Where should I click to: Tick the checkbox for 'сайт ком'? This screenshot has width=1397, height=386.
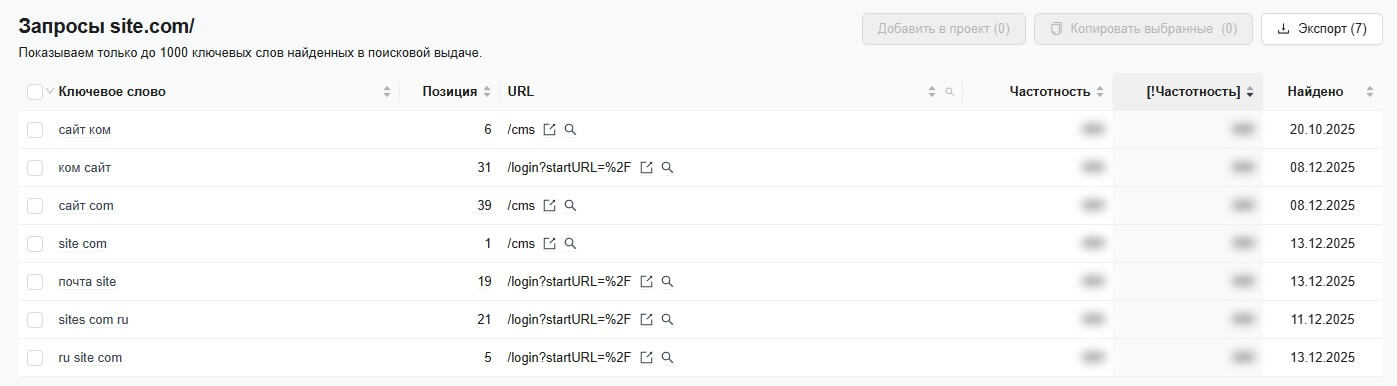coord(35,130)
